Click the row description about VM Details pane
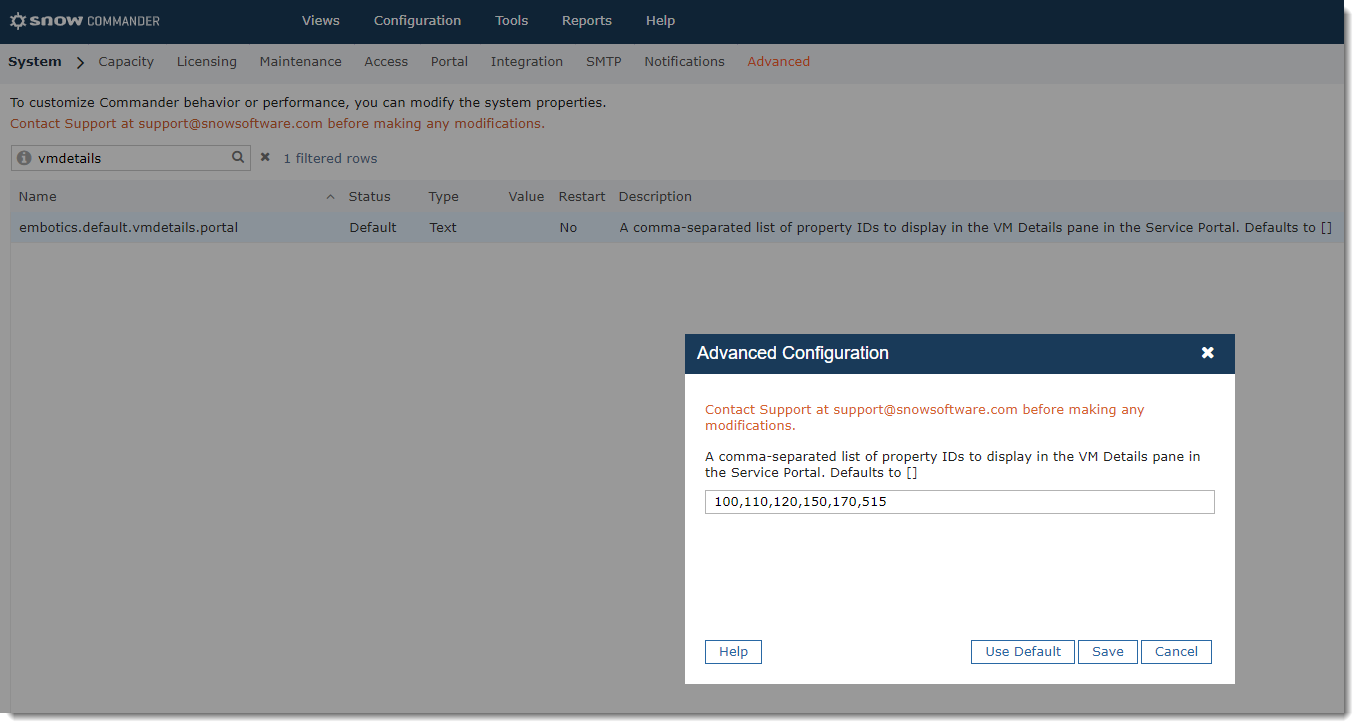Viewport: 1359px width, 728px height. [976, 228]
